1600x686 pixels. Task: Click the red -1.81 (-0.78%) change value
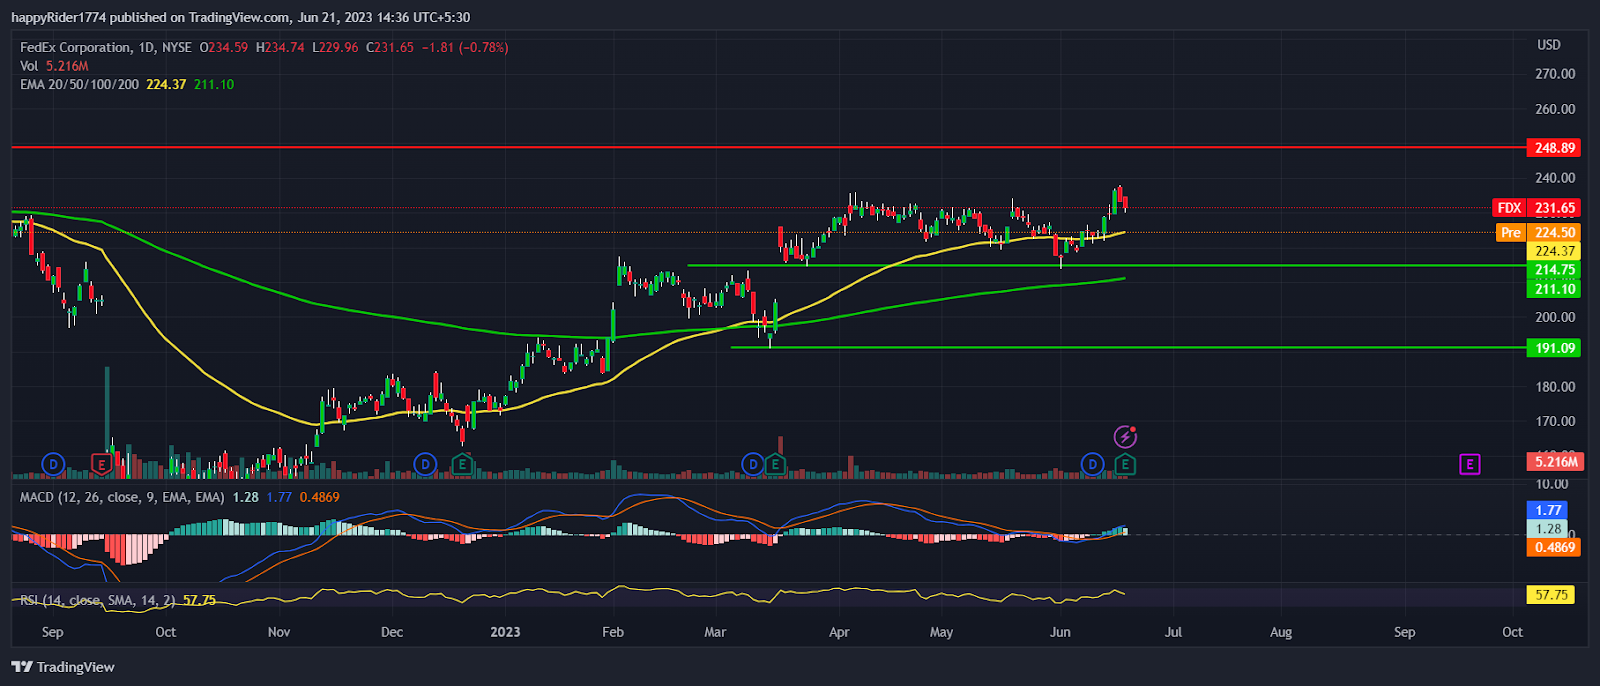(x=465, y=47)
